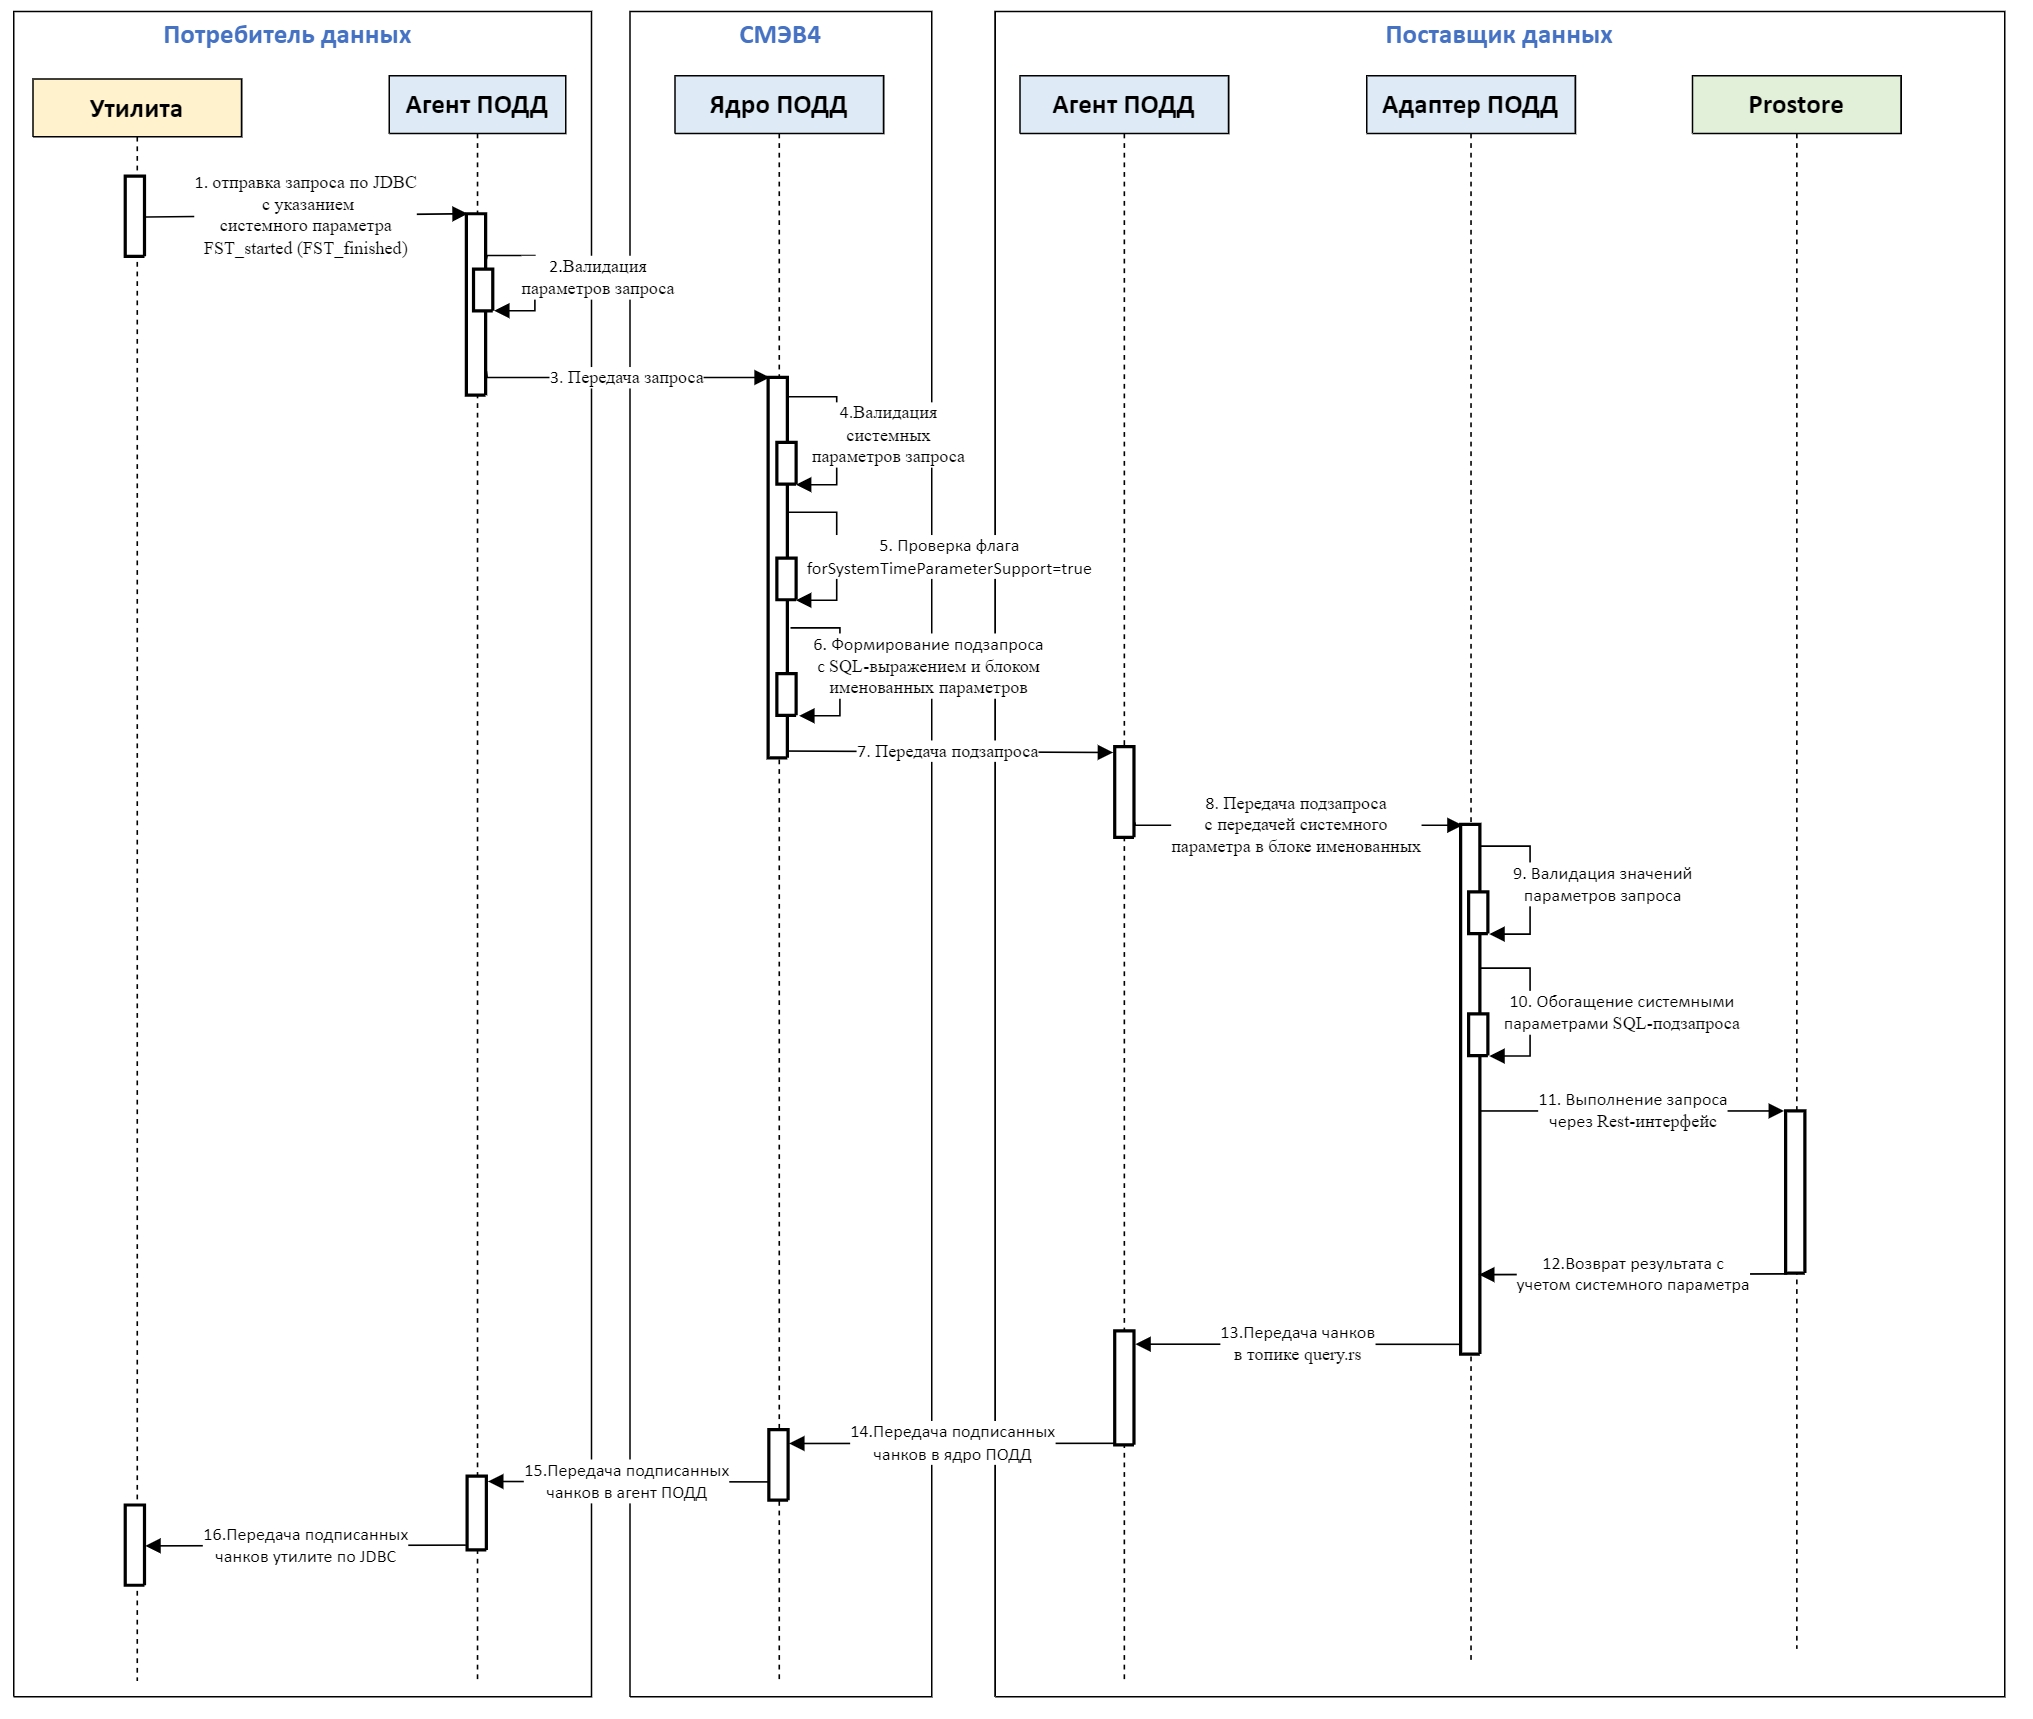Click the Prostore activation bar

[1794, 1191]
